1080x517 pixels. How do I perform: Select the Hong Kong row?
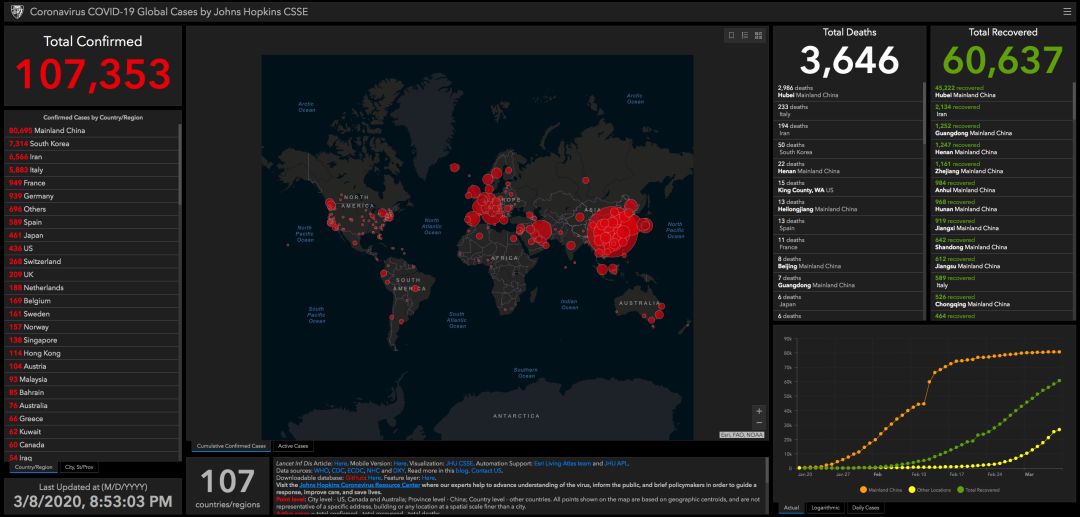pyautogui.click(x=92, y=353)
